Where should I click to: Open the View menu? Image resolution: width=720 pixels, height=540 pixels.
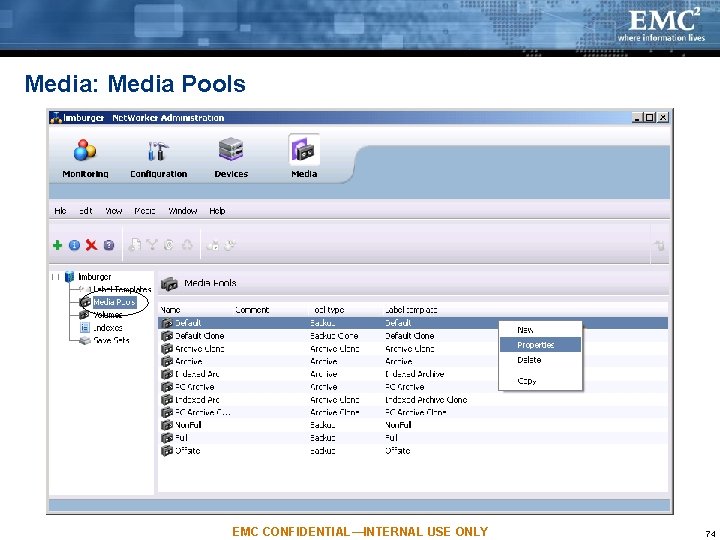pos(113,211)
